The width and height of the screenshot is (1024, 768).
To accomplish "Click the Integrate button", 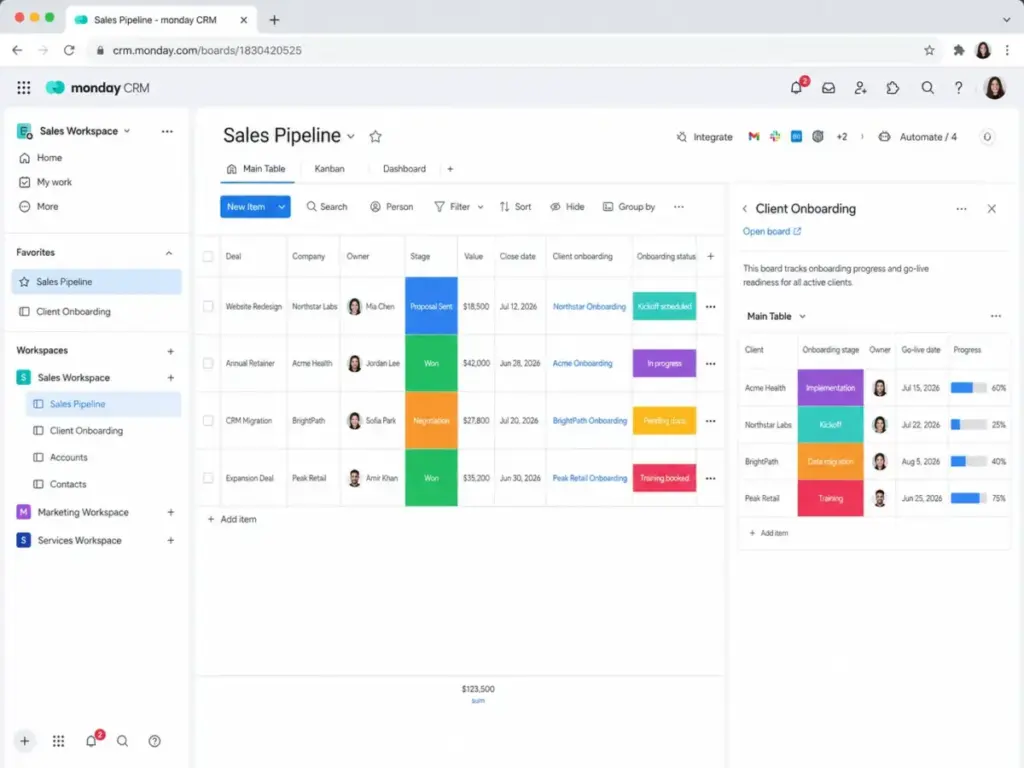I will tap(704, 136).
